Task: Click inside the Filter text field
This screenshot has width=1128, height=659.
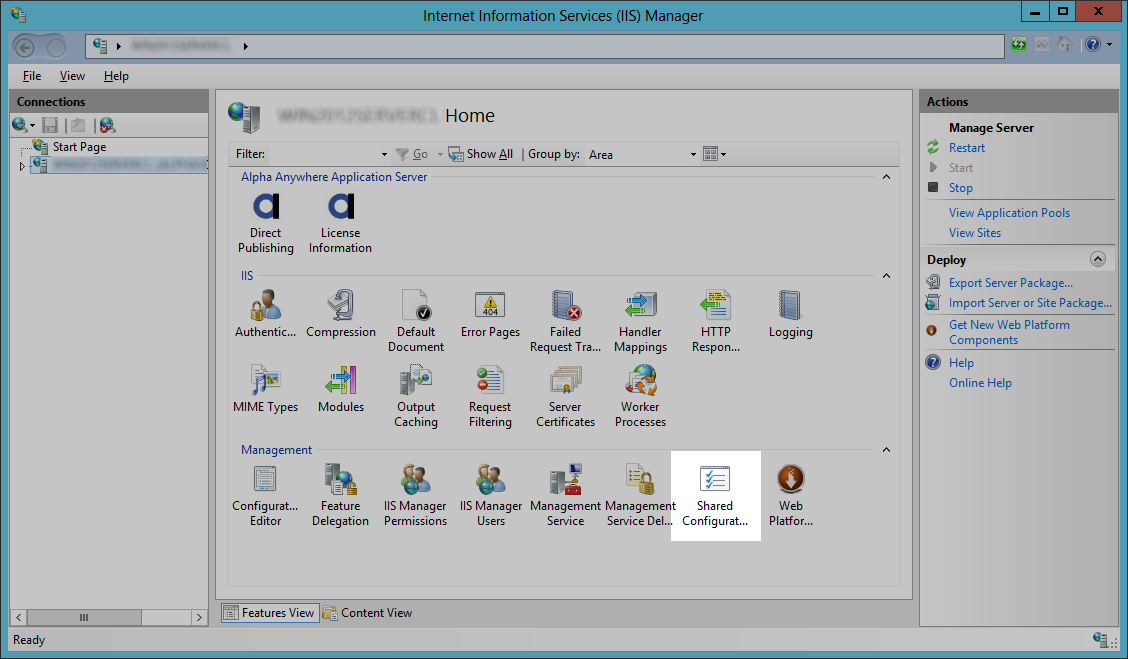Action: pos(323,155)
